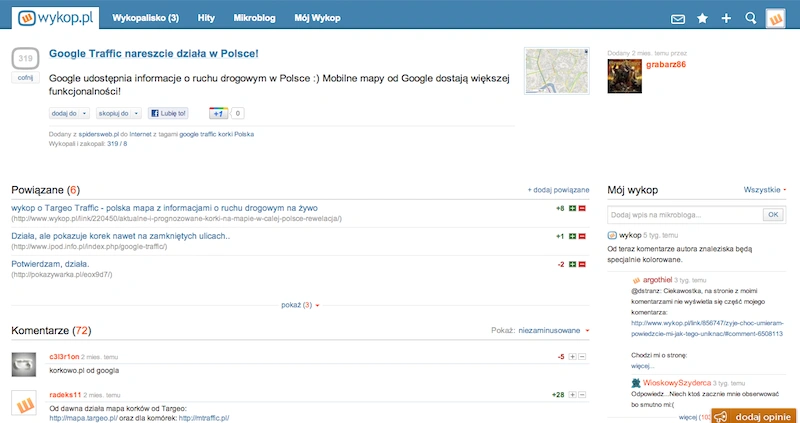Image resolution: width=800 pixels, height=423 pixels.
Task: Click '-5' score on c3l3r1on's comment
Action: tap(561, 357)
